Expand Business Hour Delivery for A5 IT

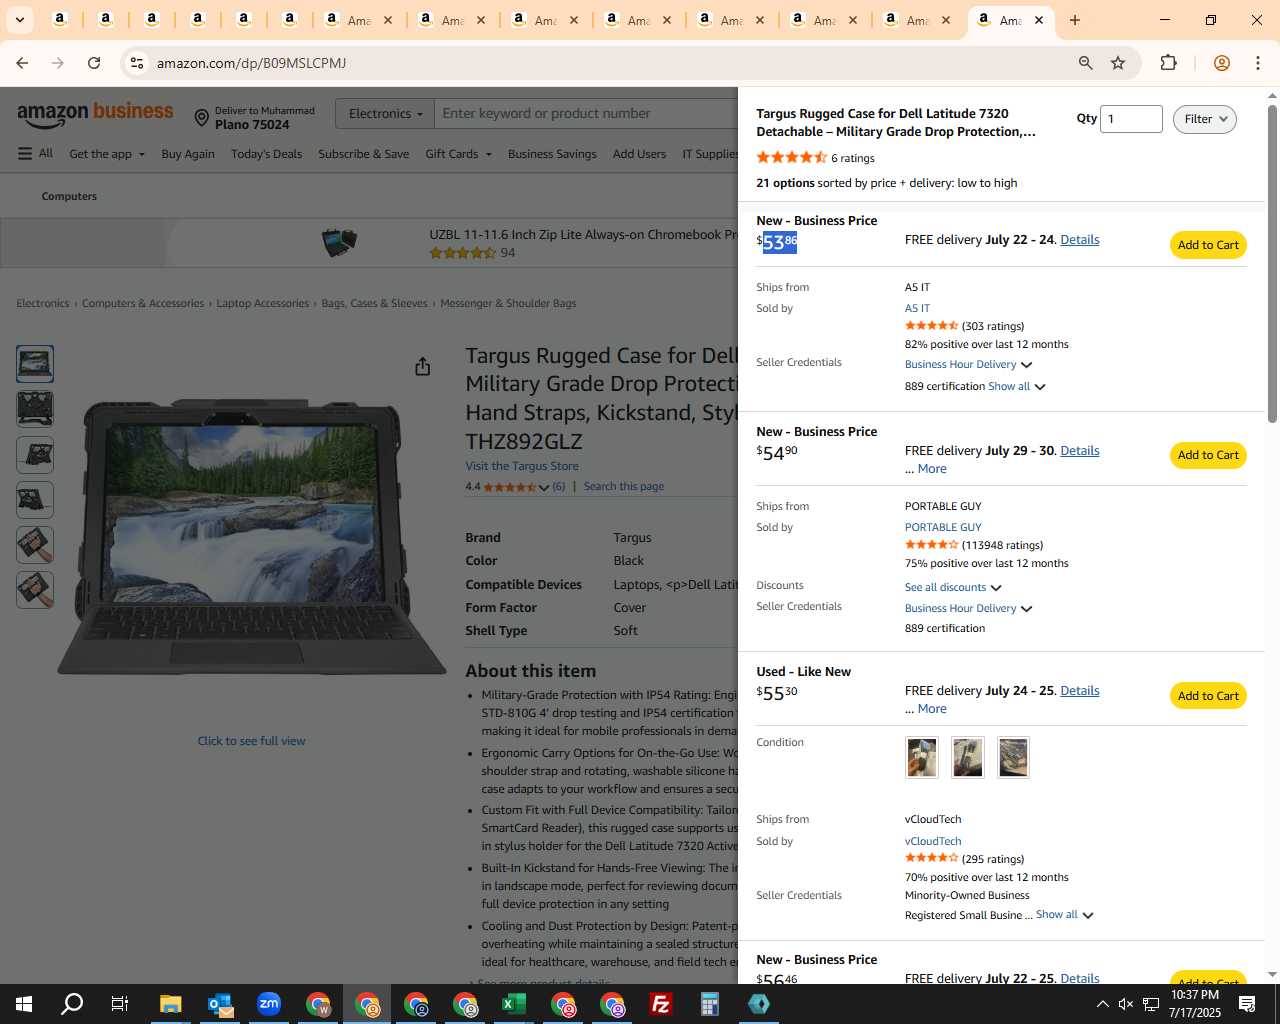tap(968, 364)
